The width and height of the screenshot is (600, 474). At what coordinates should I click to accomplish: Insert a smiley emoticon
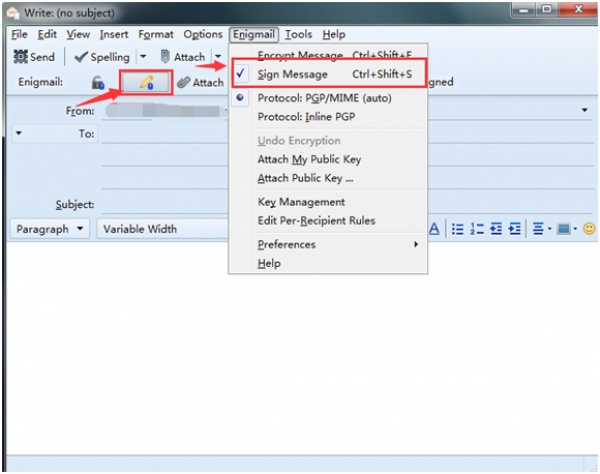point(589,229)
